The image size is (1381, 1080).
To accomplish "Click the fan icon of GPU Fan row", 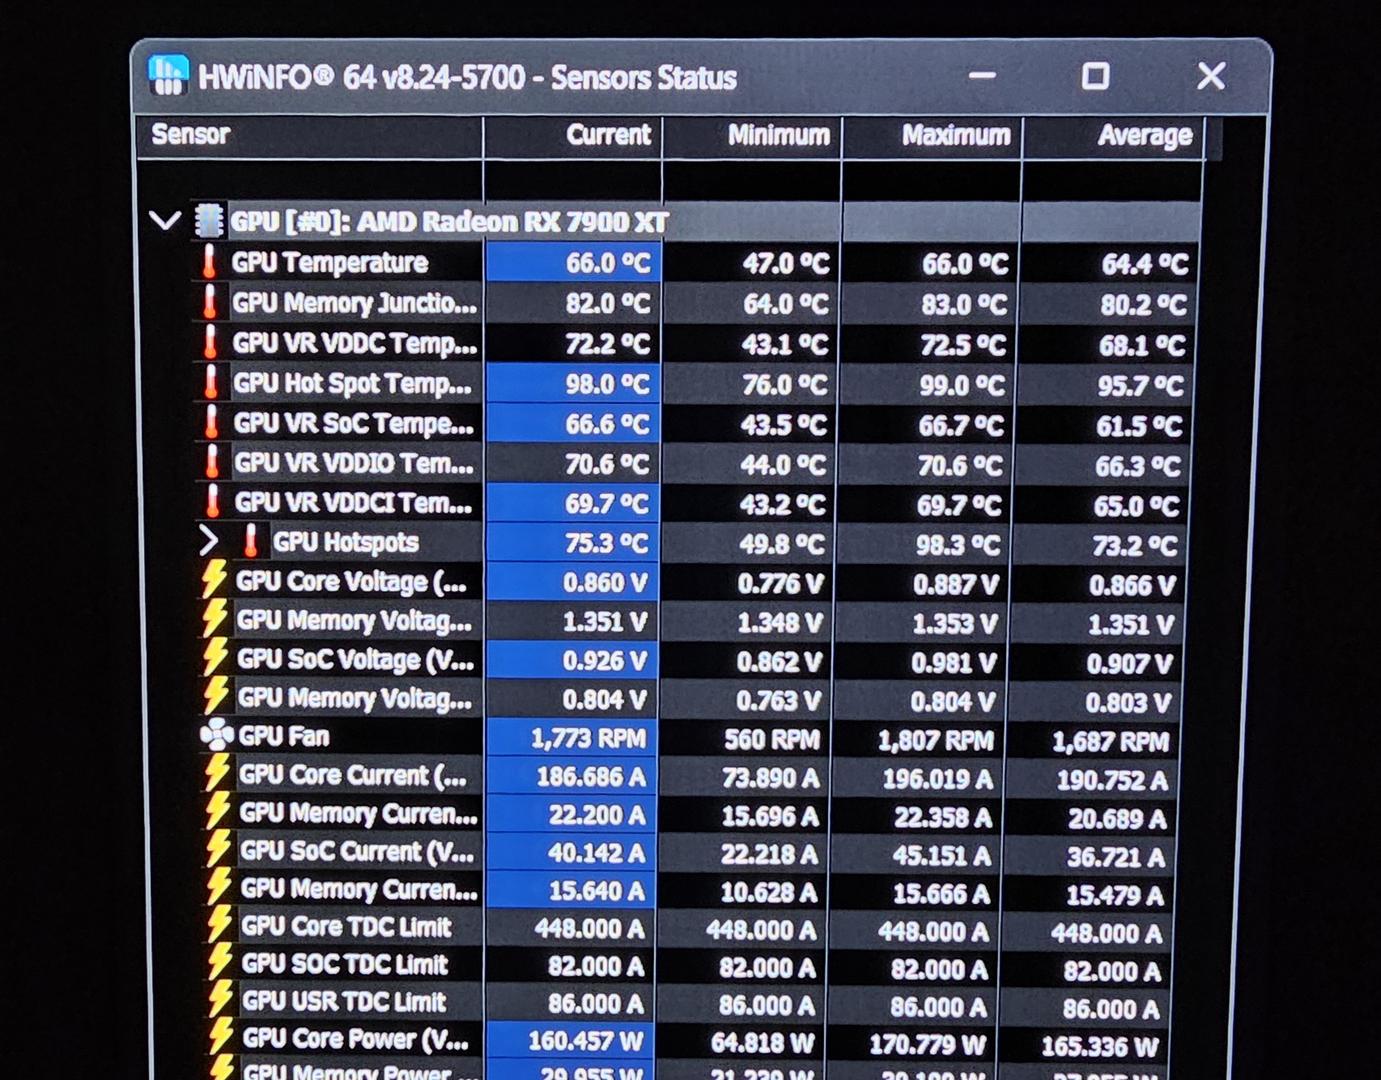I will pos(217,736).
